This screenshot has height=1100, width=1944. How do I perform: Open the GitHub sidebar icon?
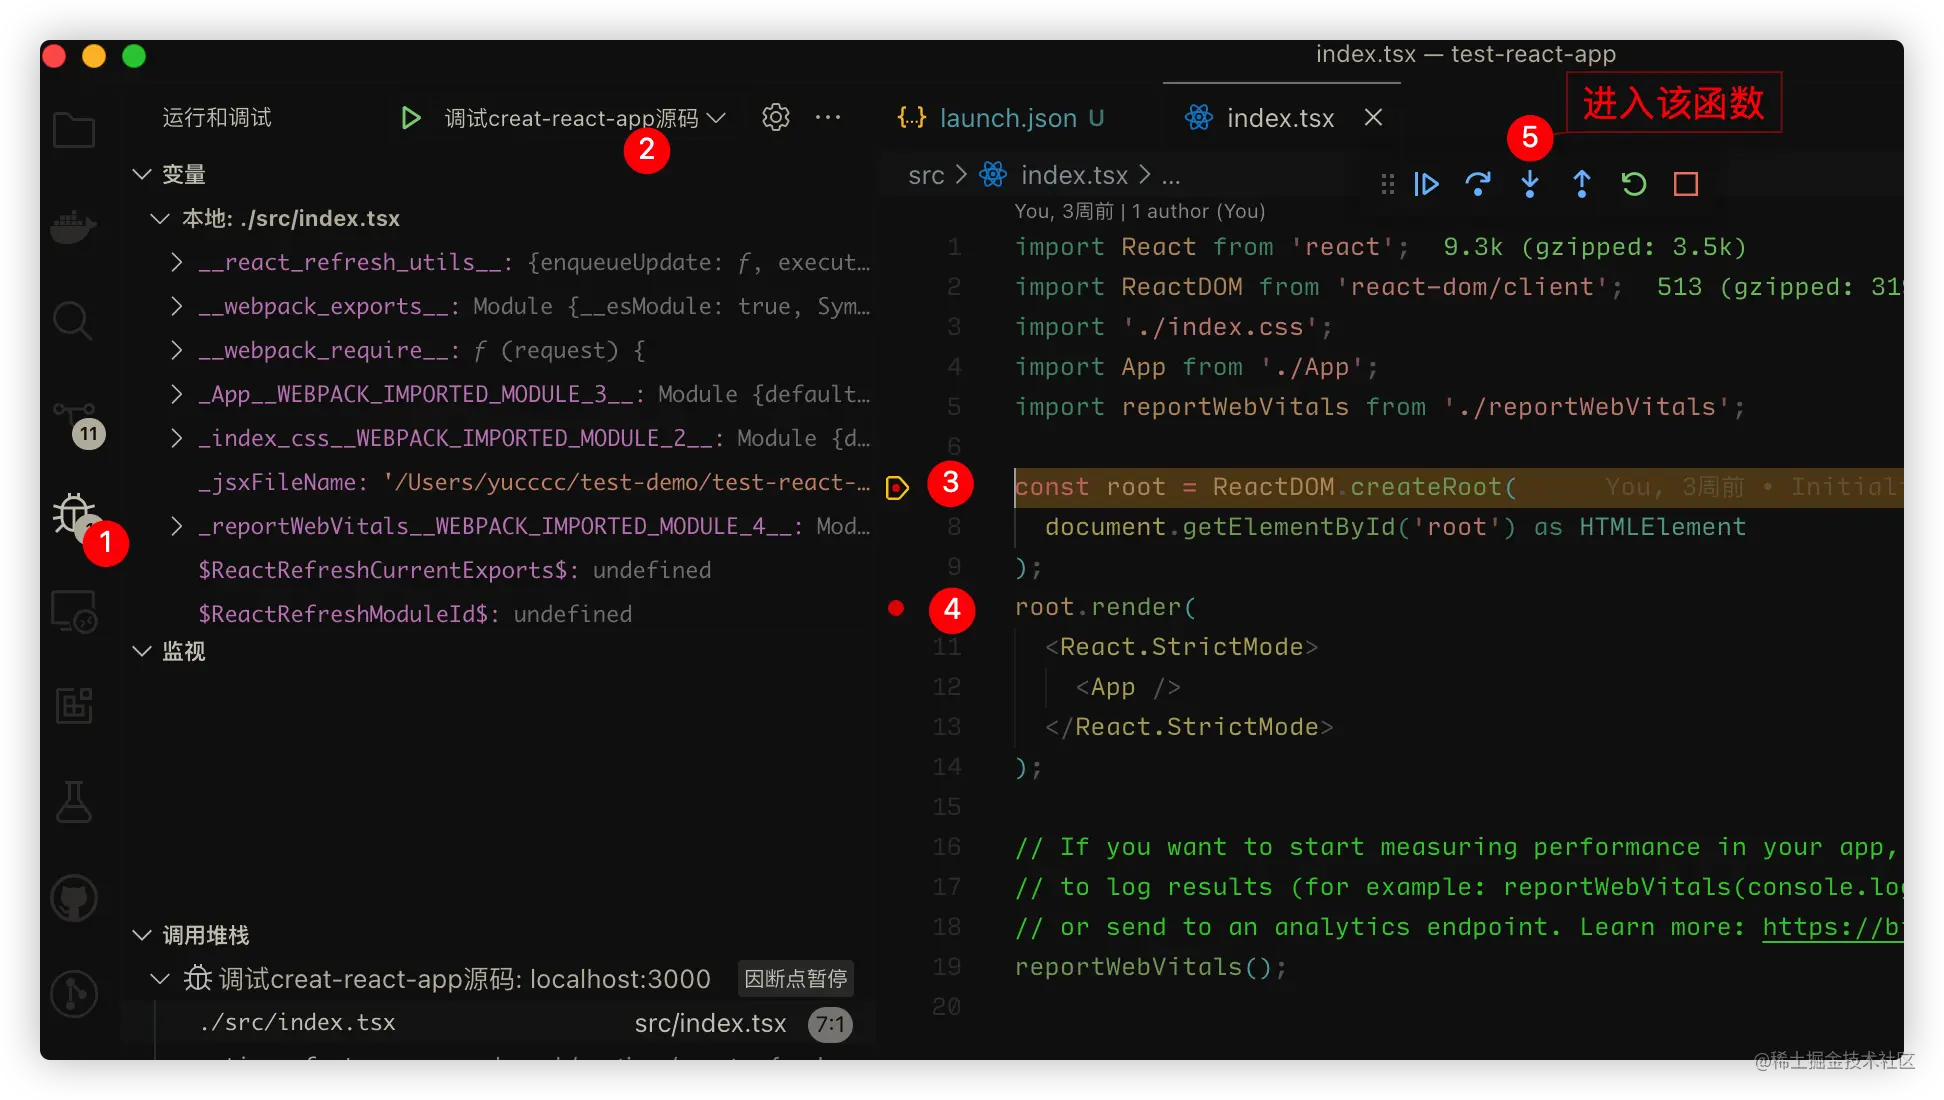click(x=73, y=897)
